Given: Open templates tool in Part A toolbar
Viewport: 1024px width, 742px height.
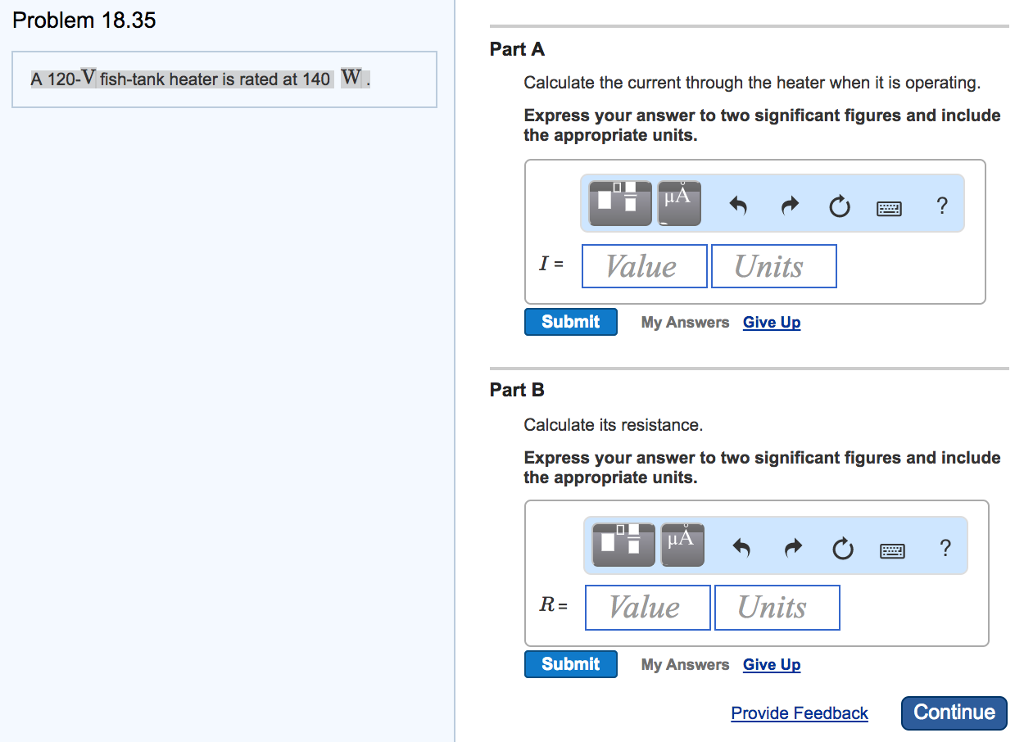Looking at the screenshot, I should pos(620,203).
